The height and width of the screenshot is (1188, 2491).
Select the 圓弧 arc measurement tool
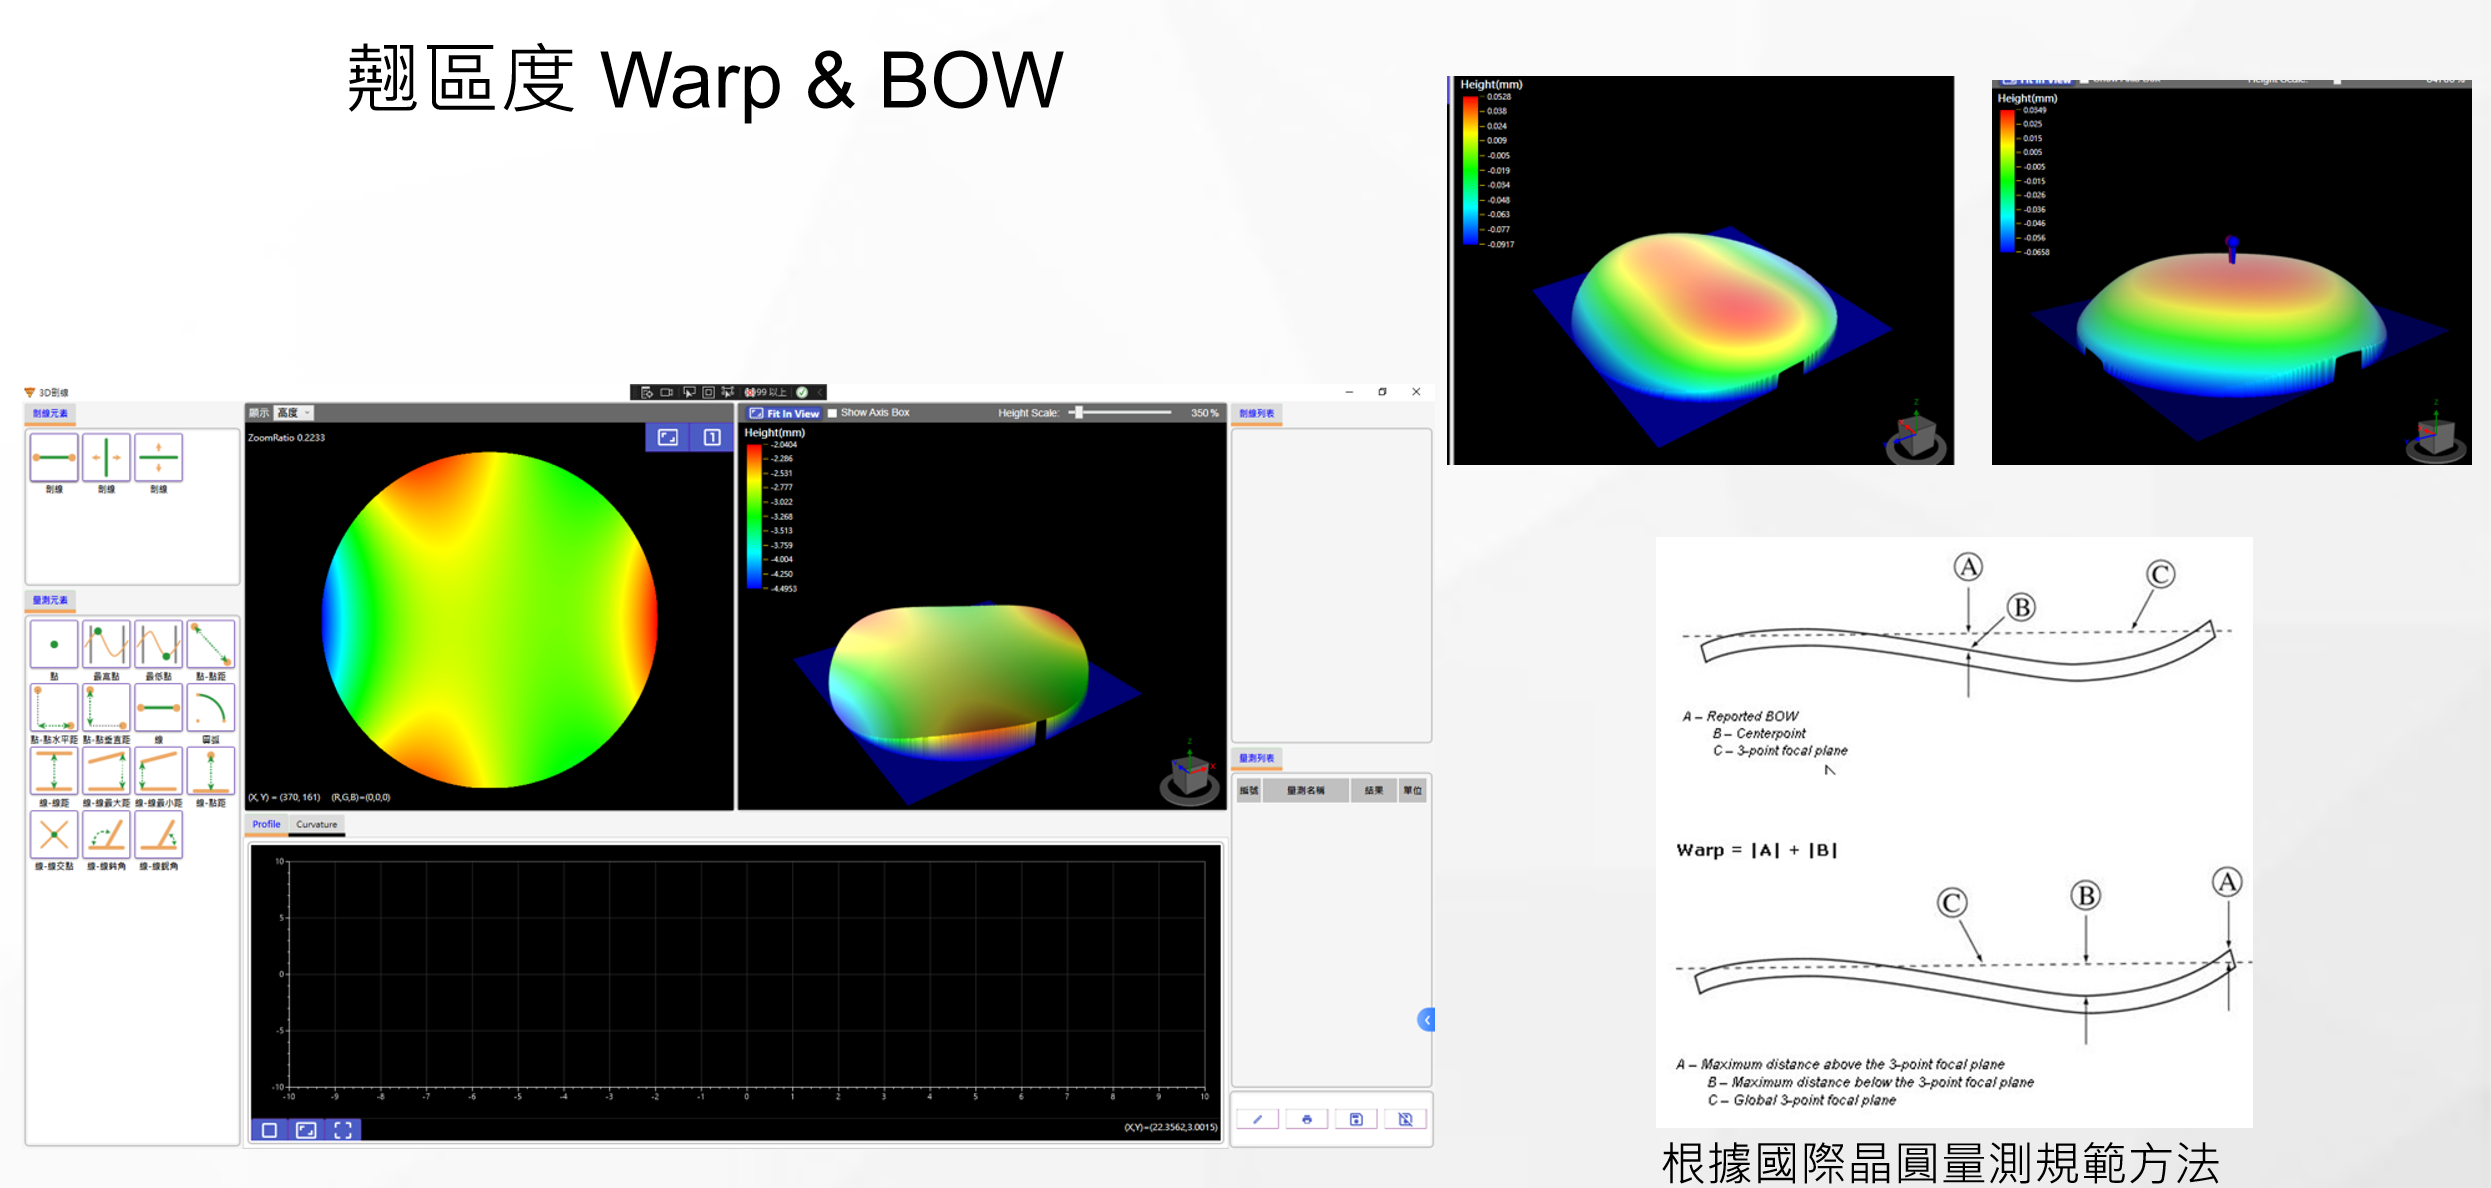(210, 708)
